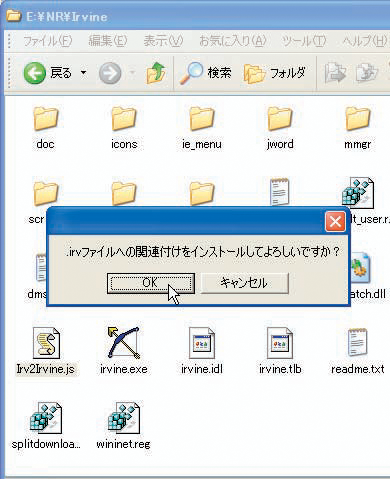Go back with the 戻る button
The image size is (390, 479).
[x=47, y=73]
